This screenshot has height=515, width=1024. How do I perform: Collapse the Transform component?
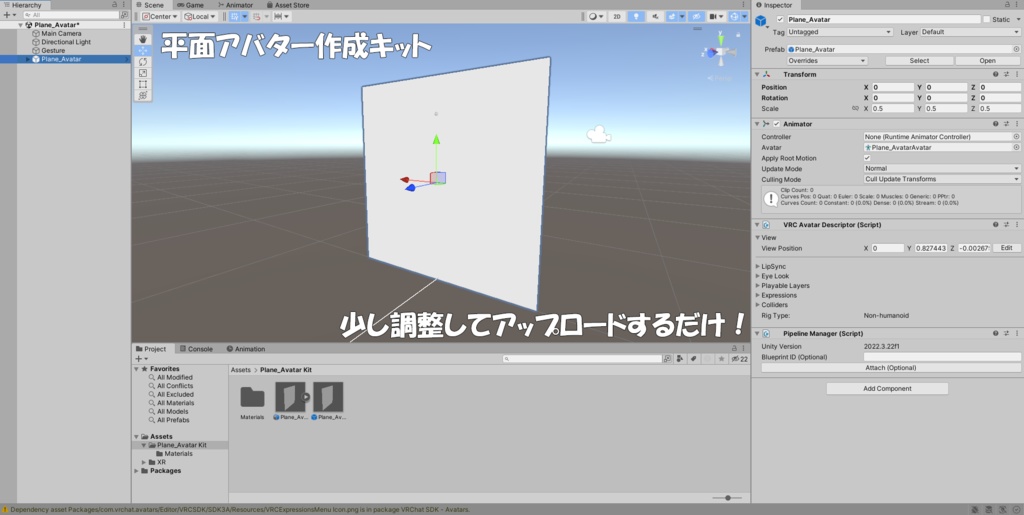pyautogui.click(x=757, y=74)
